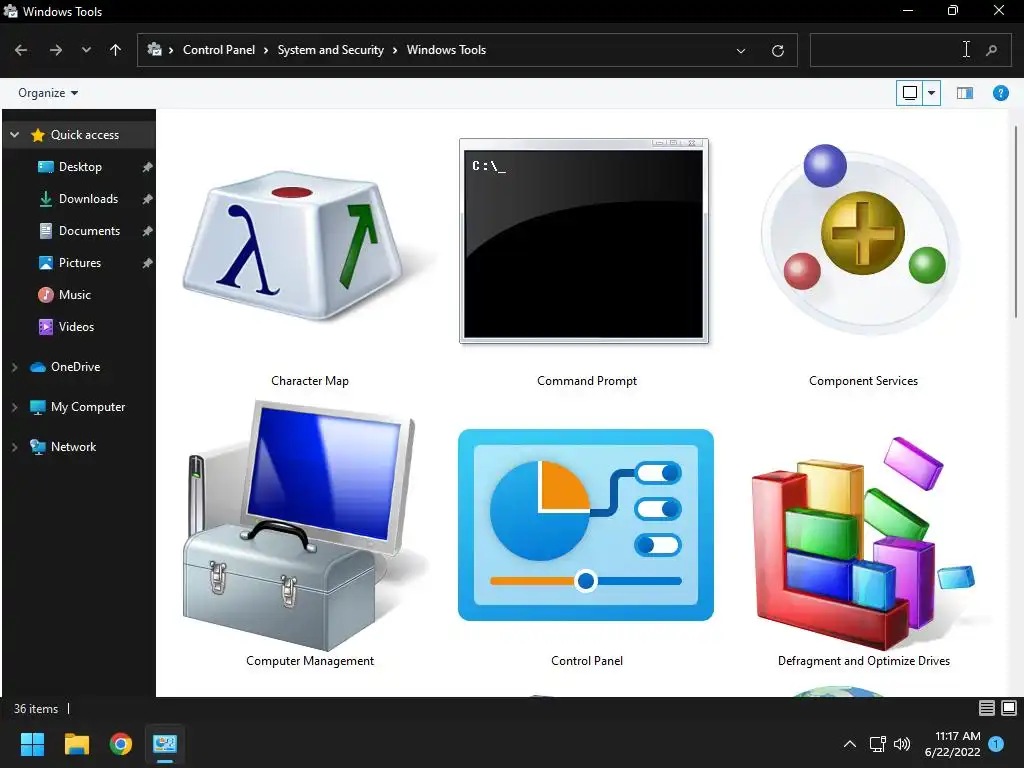Screen dimensions: 1024x768
Task: Refresh the Windows Tools folder
Action: click(777, 50)
